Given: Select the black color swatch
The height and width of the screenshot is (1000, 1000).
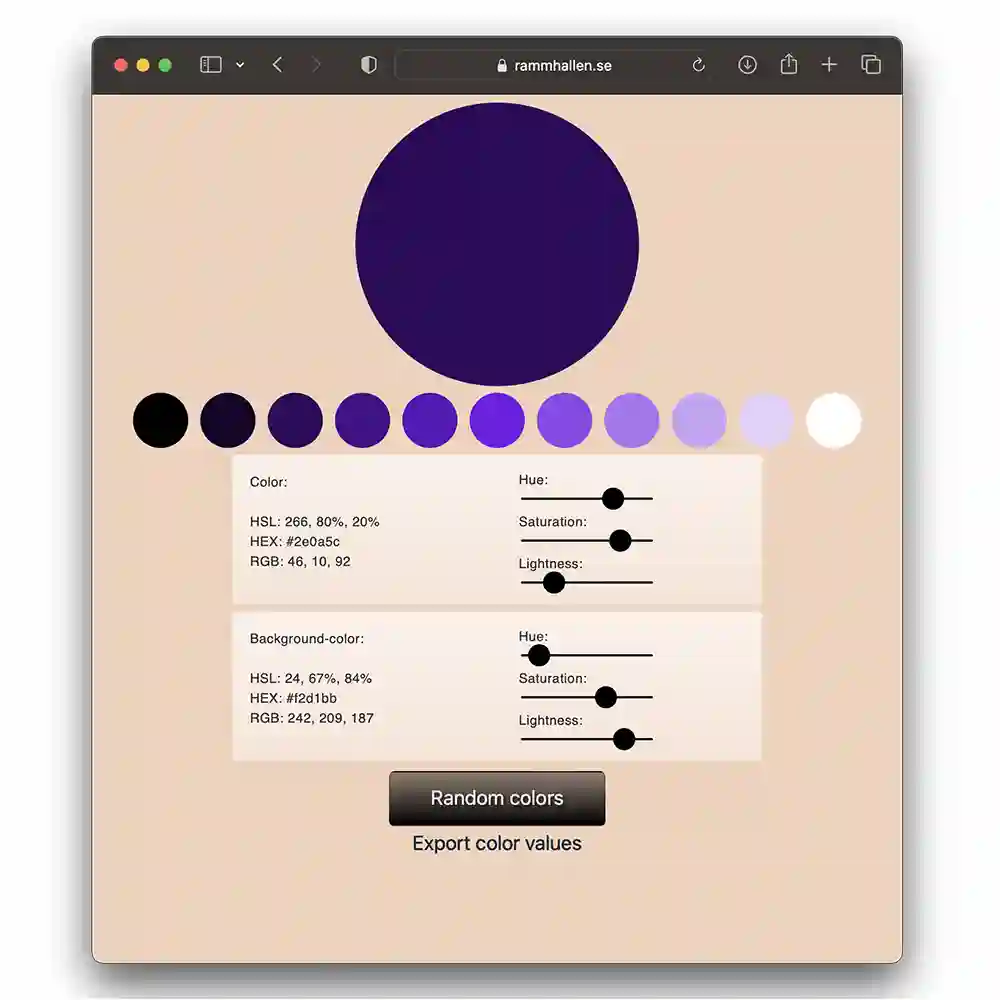Looking at the screenshot, I should click(x=160, y=420).
